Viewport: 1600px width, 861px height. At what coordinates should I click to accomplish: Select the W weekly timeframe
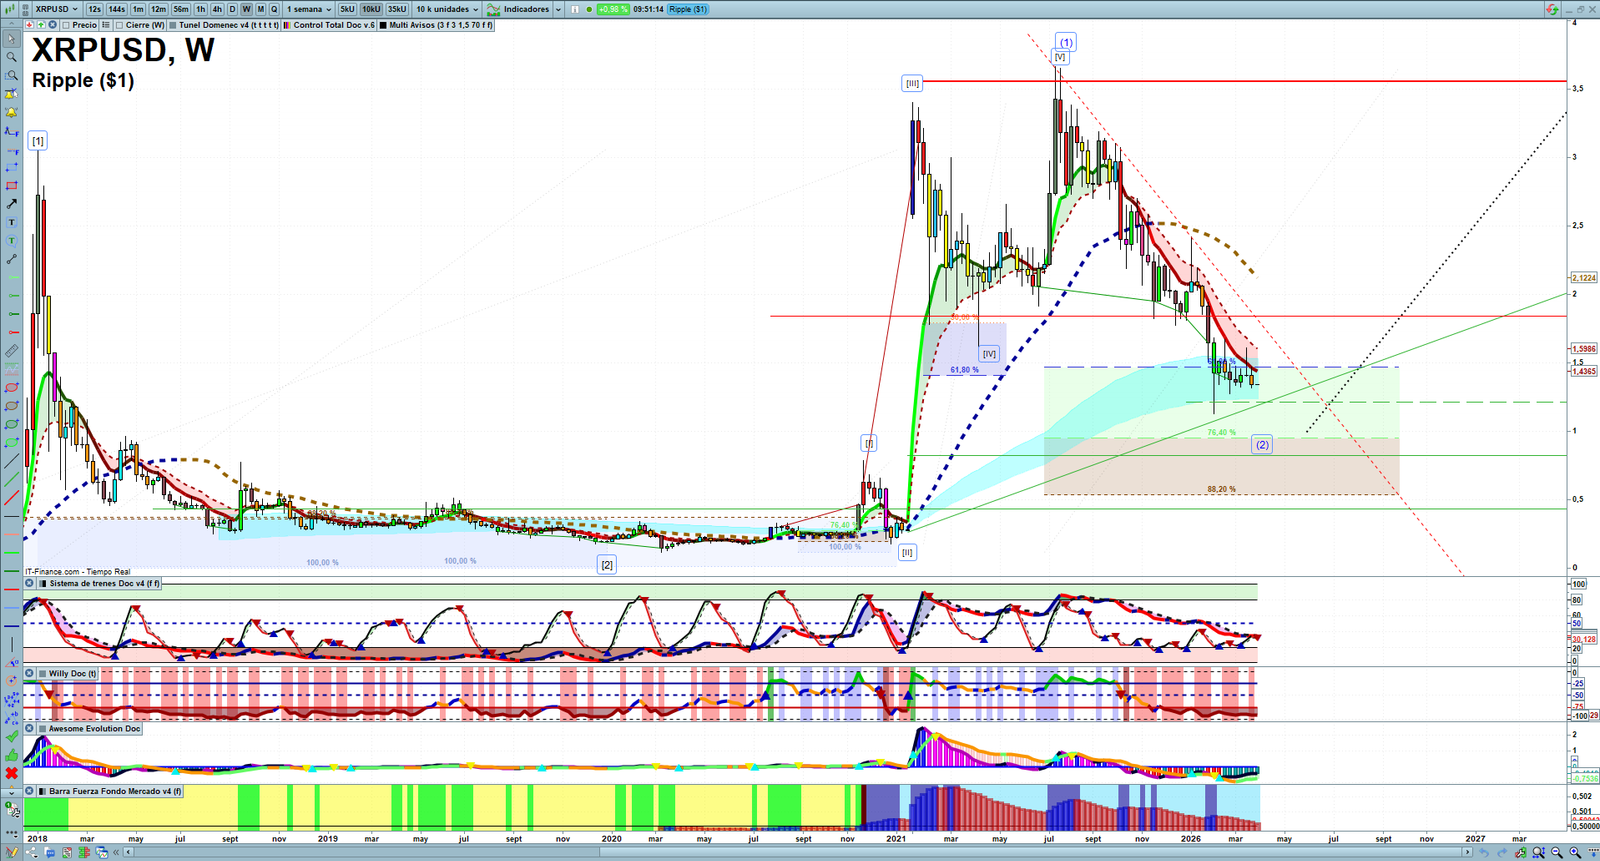pos(246,9)
